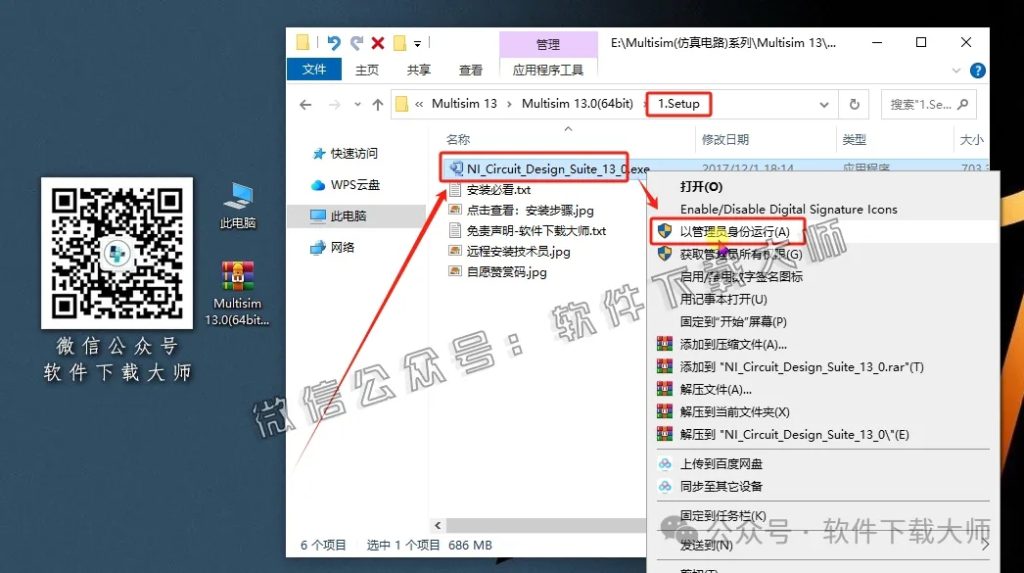Click the new folder icon in title bar
1024x573 pixels.
tap(400, 43)
